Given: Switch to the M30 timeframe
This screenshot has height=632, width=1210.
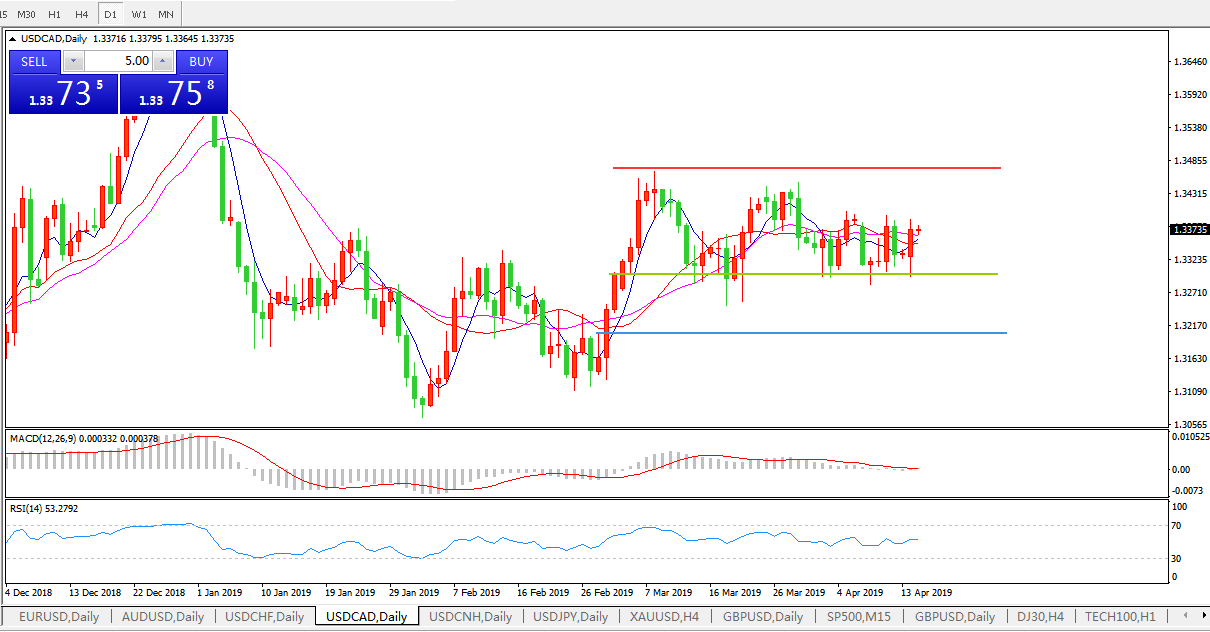Looking at the screenshot, I should click(x=27, y=14).
